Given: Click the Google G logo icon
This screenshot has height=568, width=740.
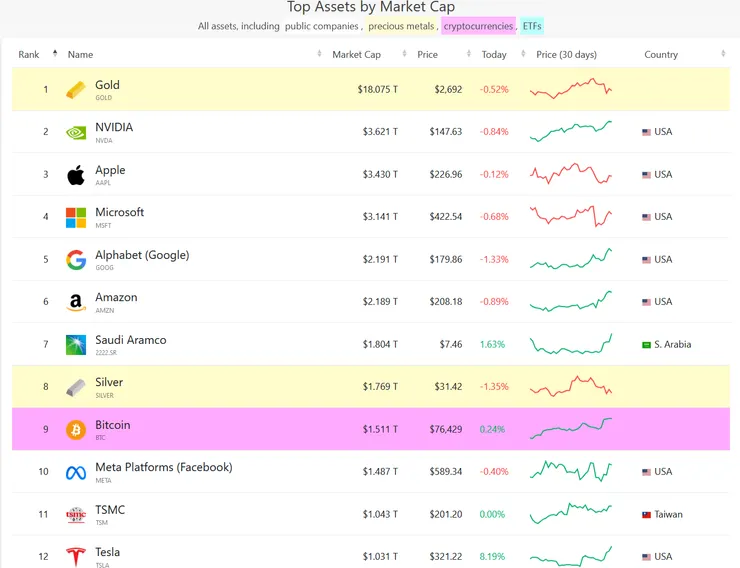Looking at the screenshot, I should click(76, 260).
